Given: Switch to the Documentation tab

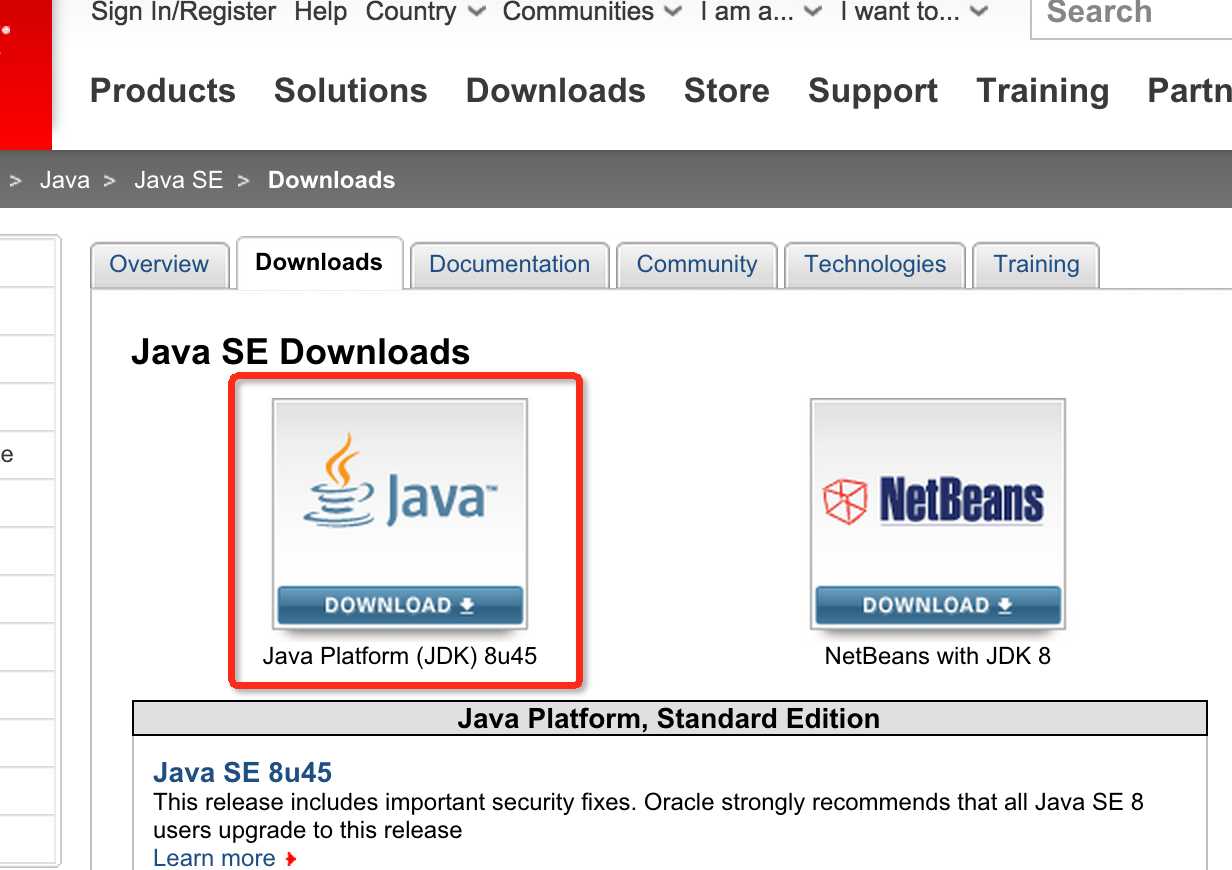Looking at the screenshot, I should tap(510, 265).
